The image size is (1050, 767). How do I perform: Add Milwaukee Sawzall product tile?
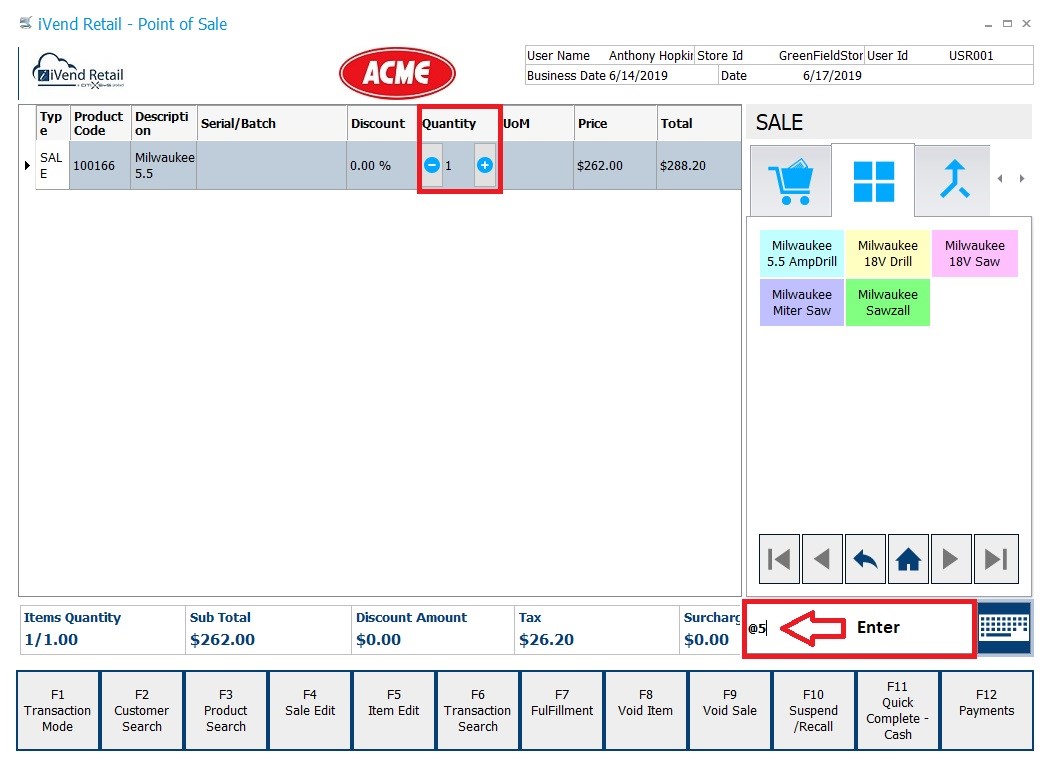[888, 303]
